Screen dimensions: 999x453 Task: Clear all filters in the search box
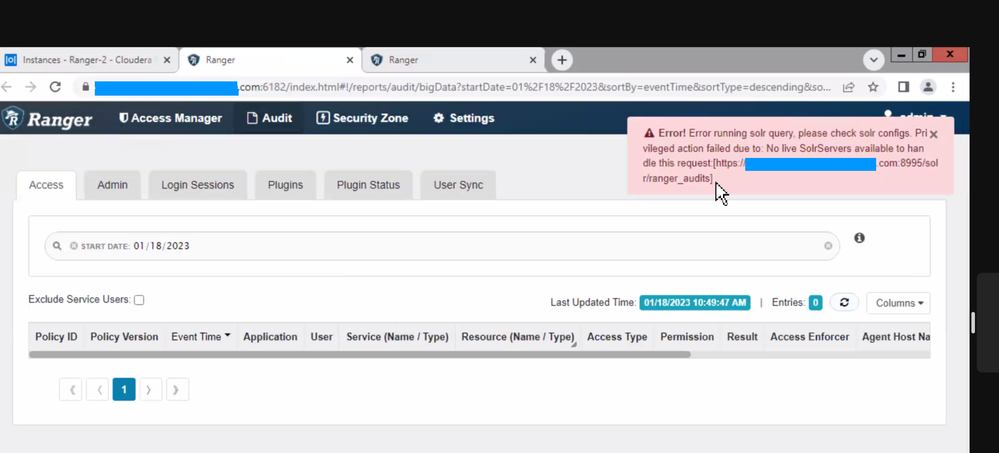[828, 245]
